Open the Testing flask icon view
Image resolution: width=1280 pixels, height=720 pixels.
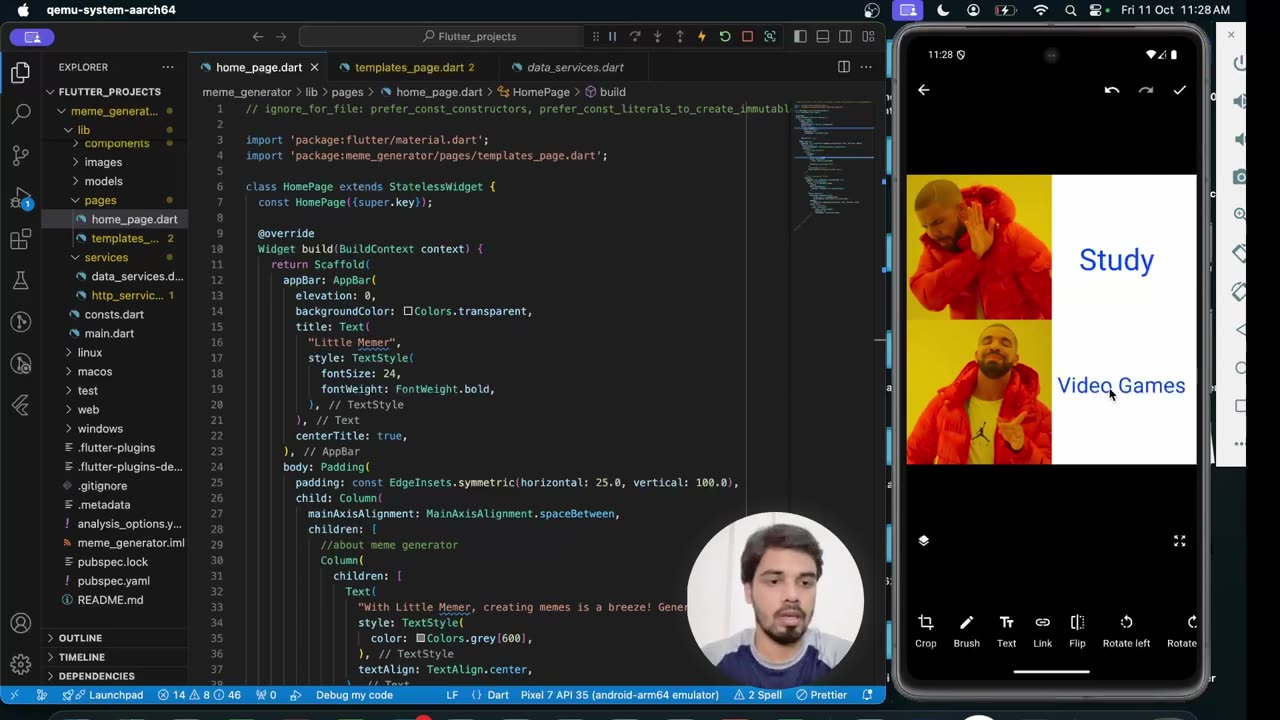(x=20, y=280)
